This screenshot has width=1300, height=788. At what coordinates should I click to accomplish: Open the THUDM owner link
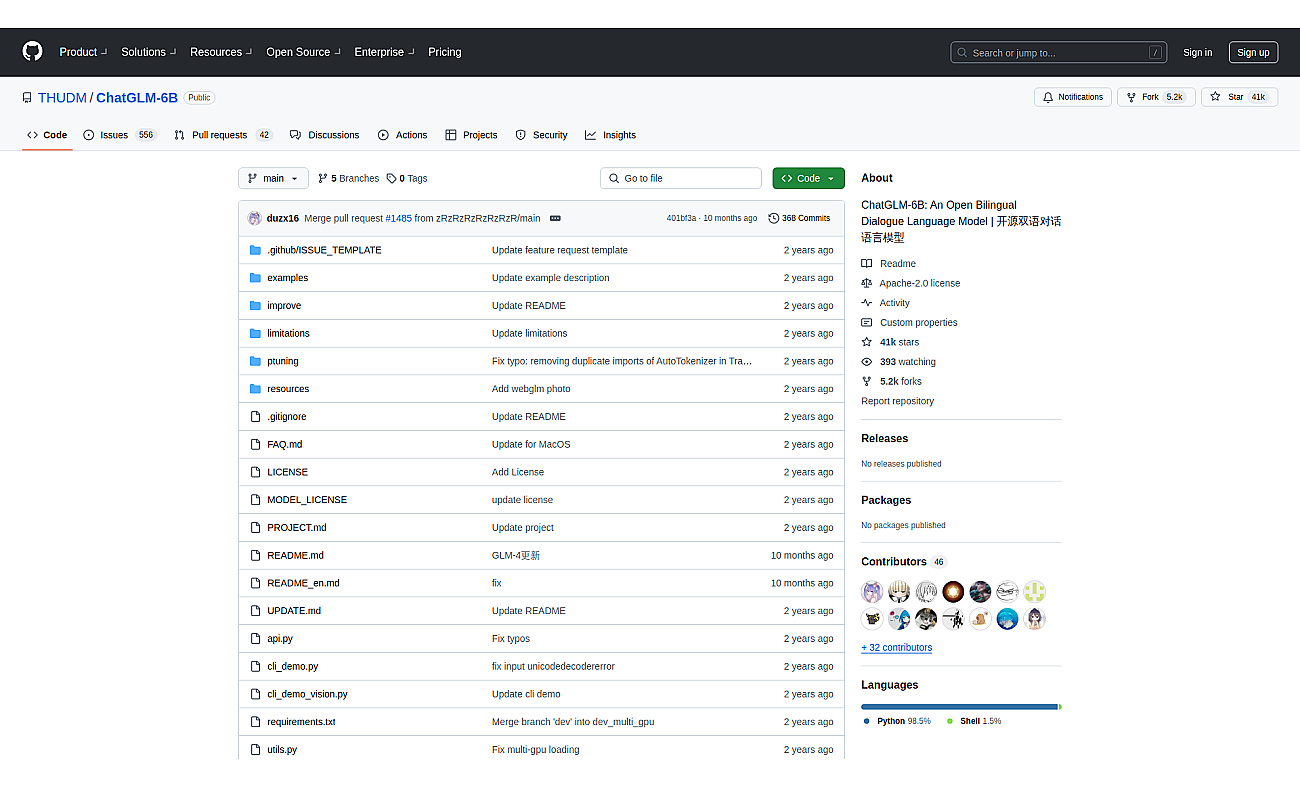click(x=62, y=98)
